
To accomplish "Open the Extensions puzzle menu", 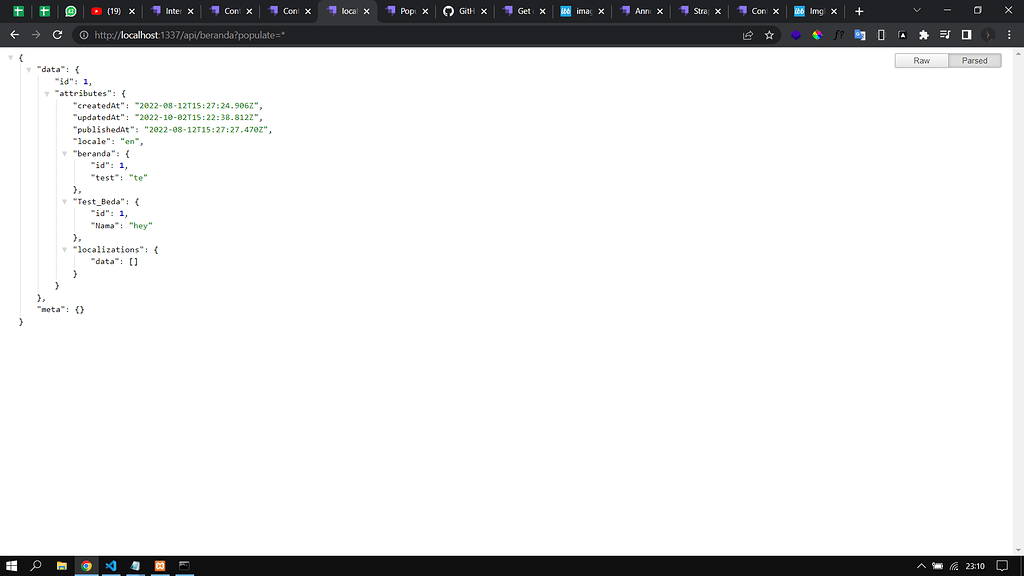I will 923,35.
